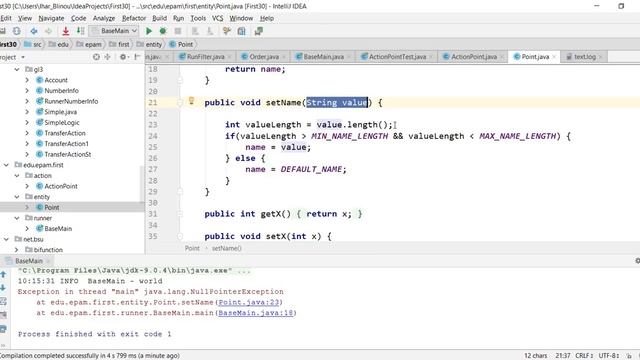Open Project panel gear settings
The height and width of the screenshot is (360, 640).
tap(123, 57)
